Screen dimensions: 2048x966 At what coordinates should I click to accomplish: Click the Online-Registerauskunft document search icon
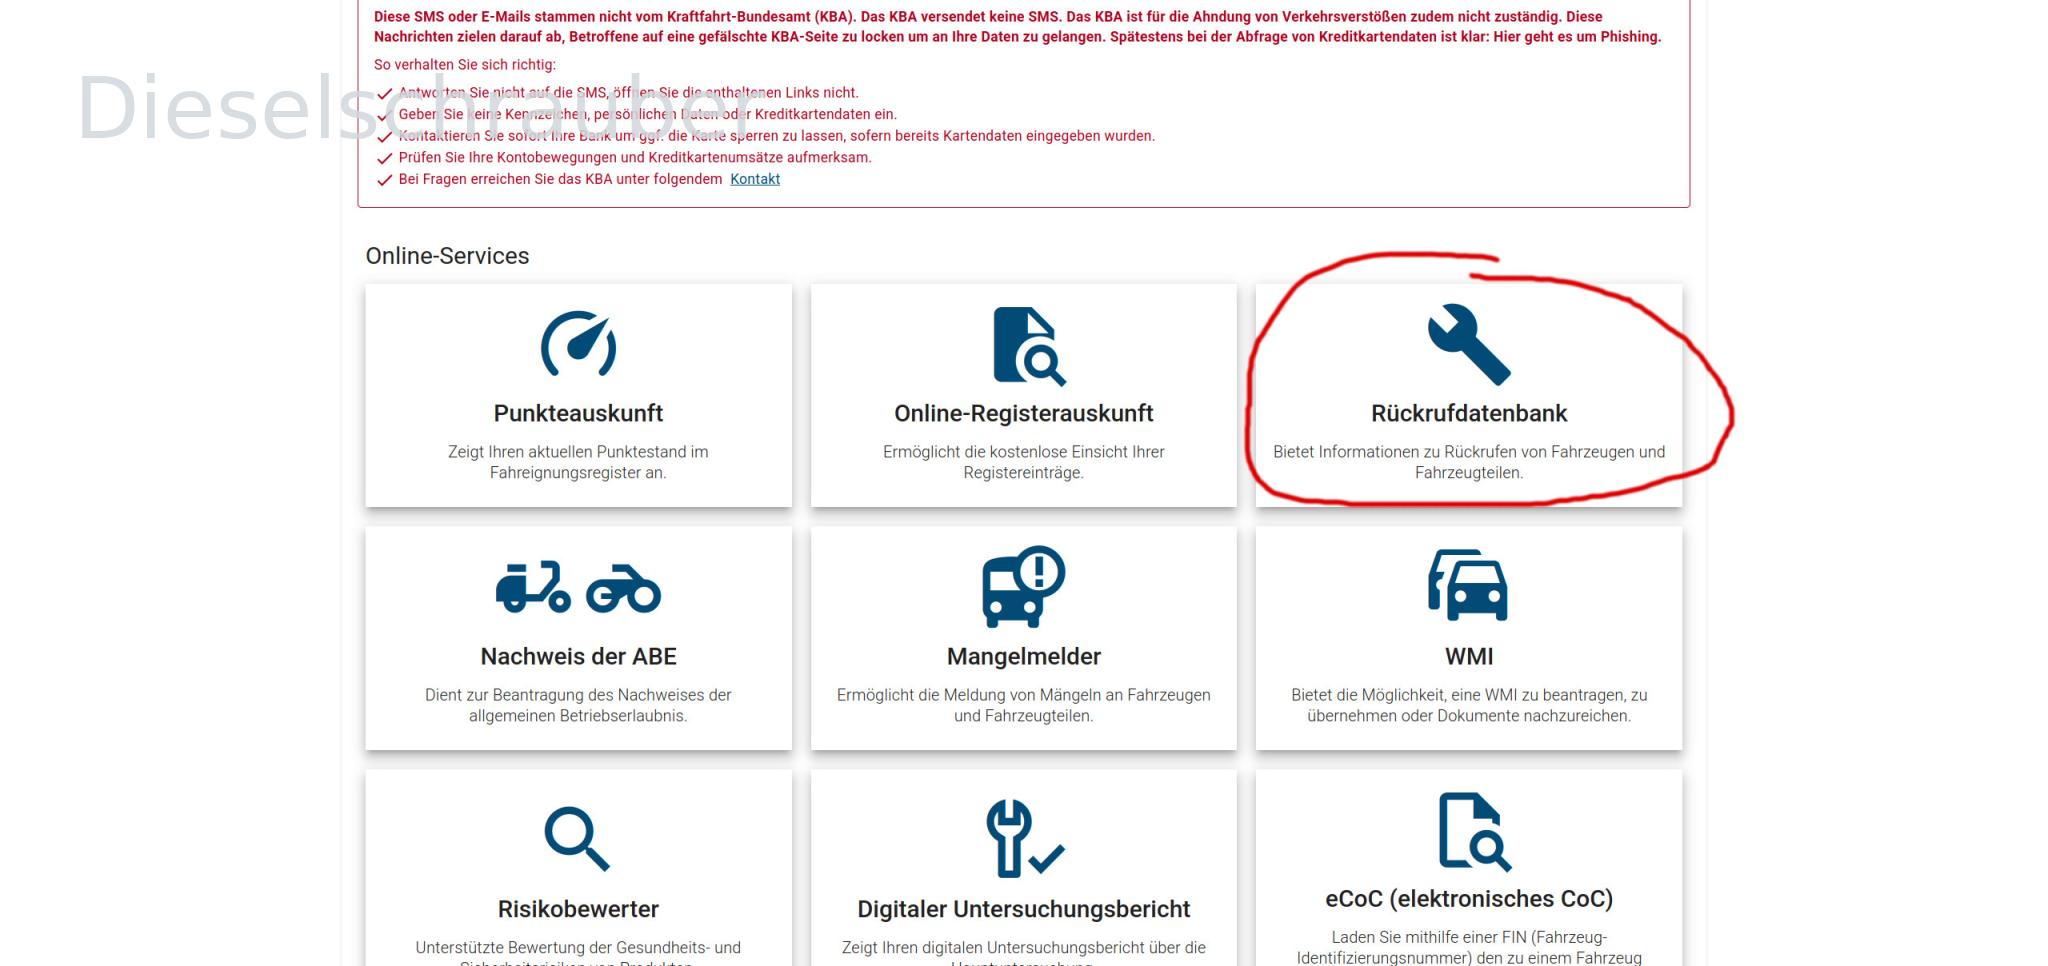(x=1029, y=346)
